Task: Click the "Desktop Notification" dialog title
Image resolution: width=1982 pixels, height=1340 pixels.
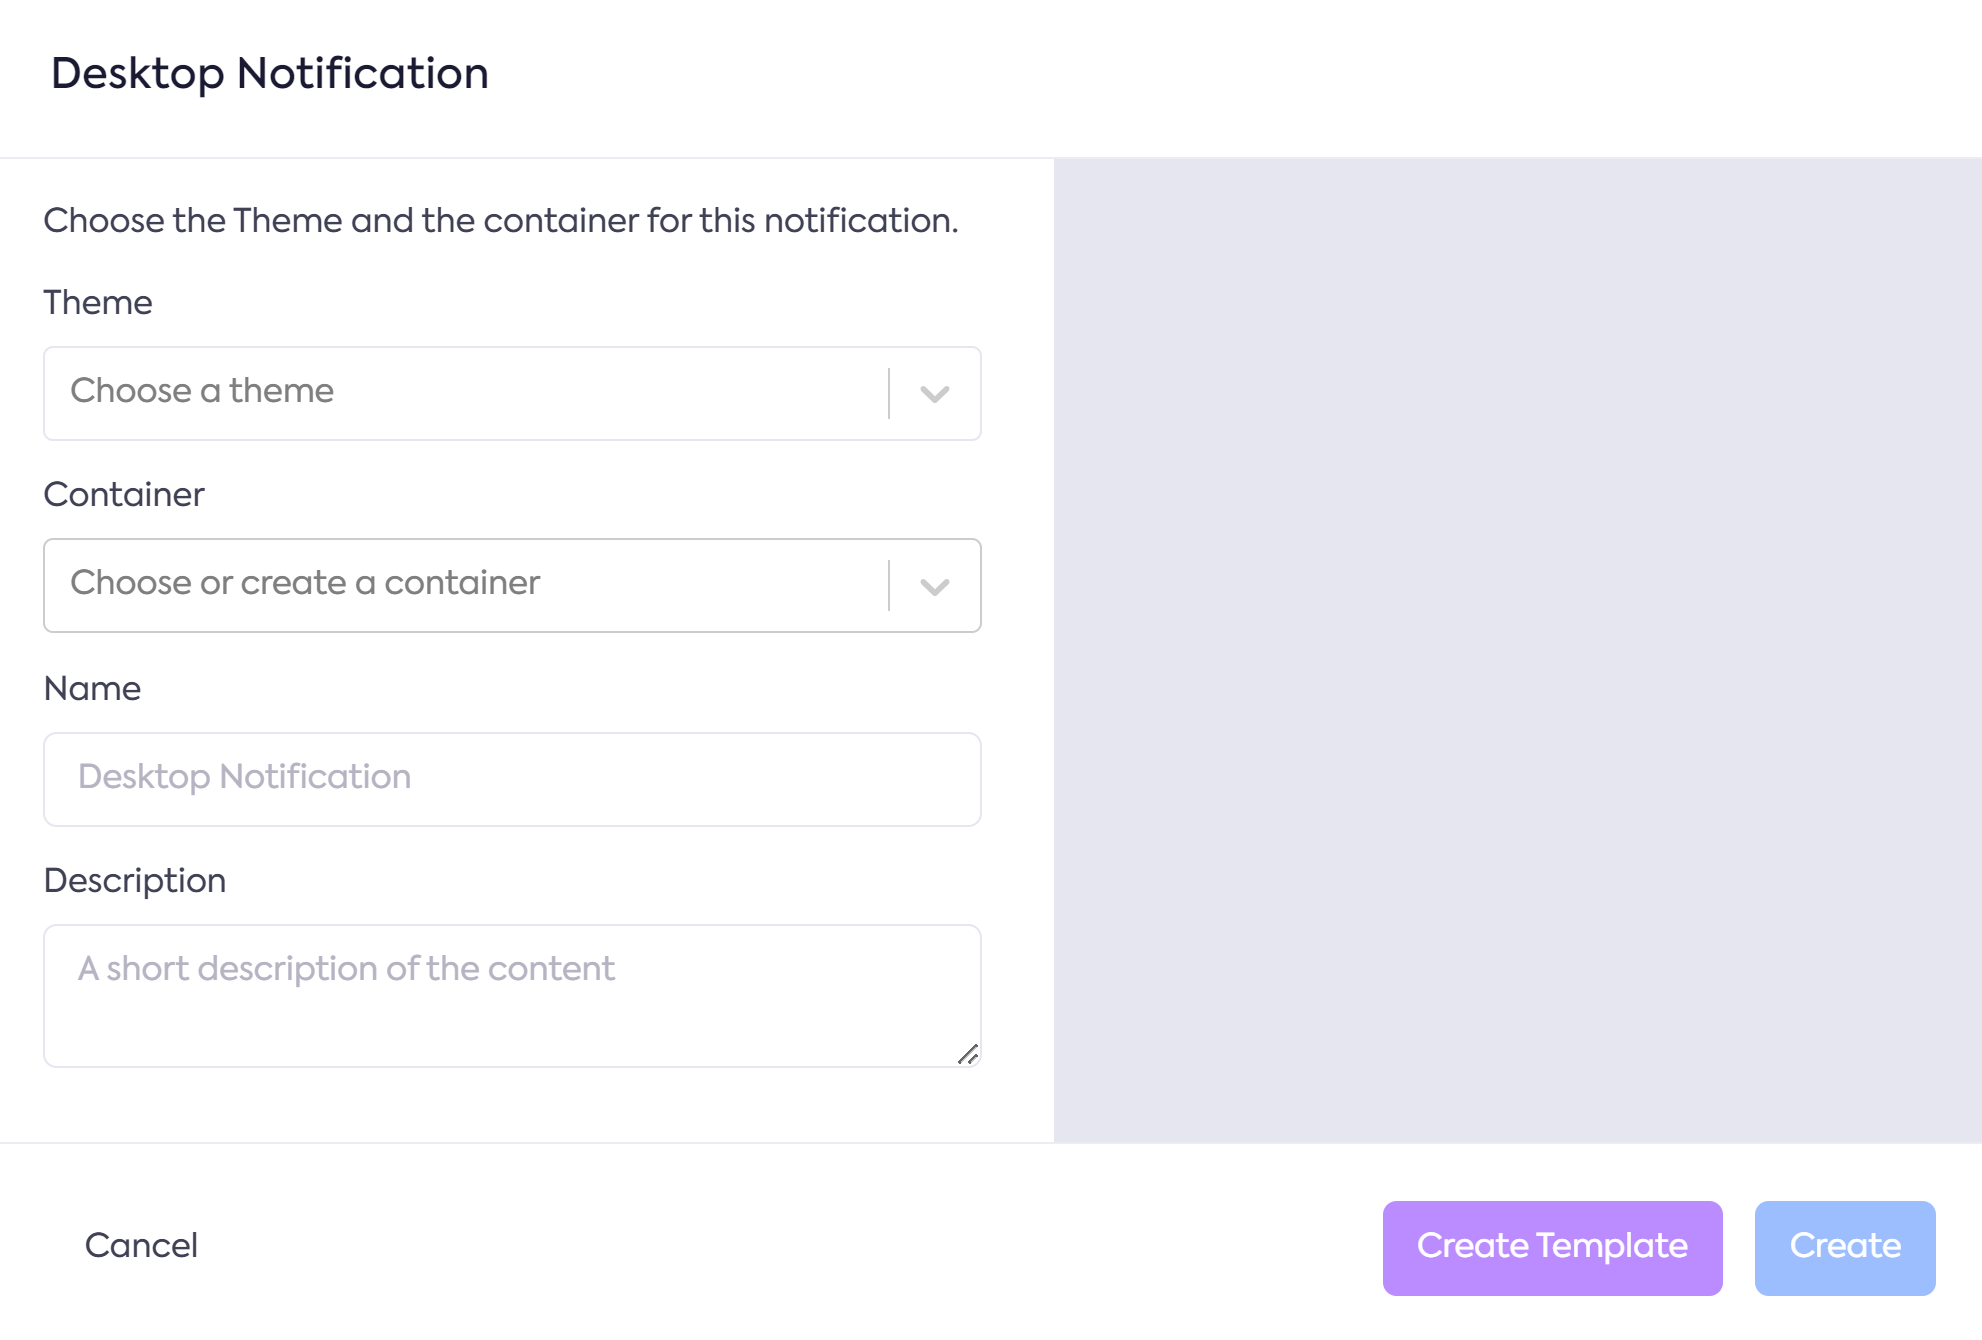Action: pyautogui.click(x=270, y=74)
